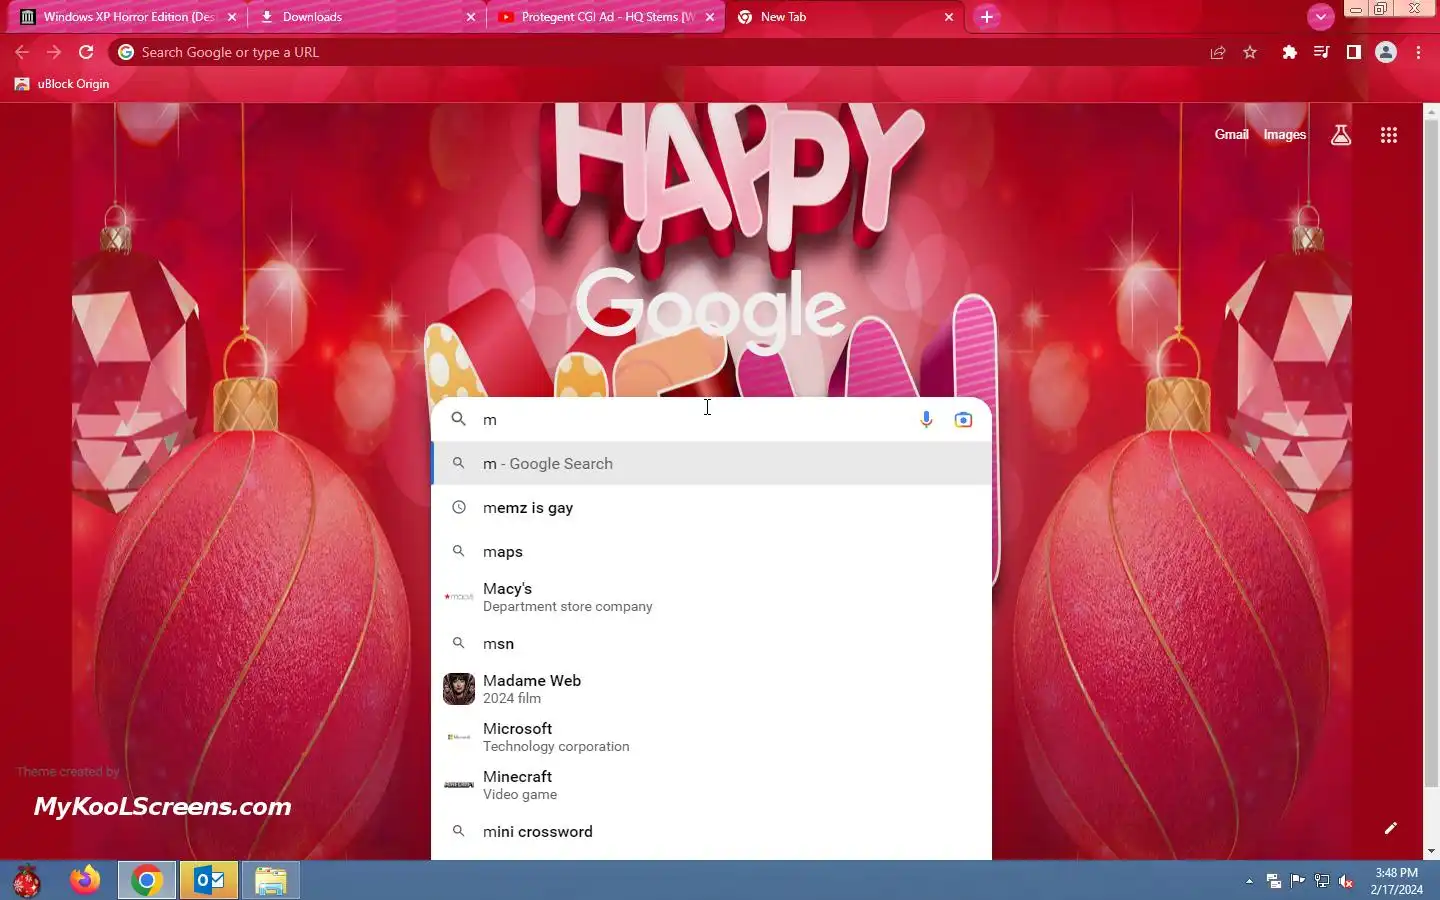Image resolution: width=1440 pixels, height=900 pixels.
Task: Show hidden system tray icons
Action: [x=1249, y=881]
